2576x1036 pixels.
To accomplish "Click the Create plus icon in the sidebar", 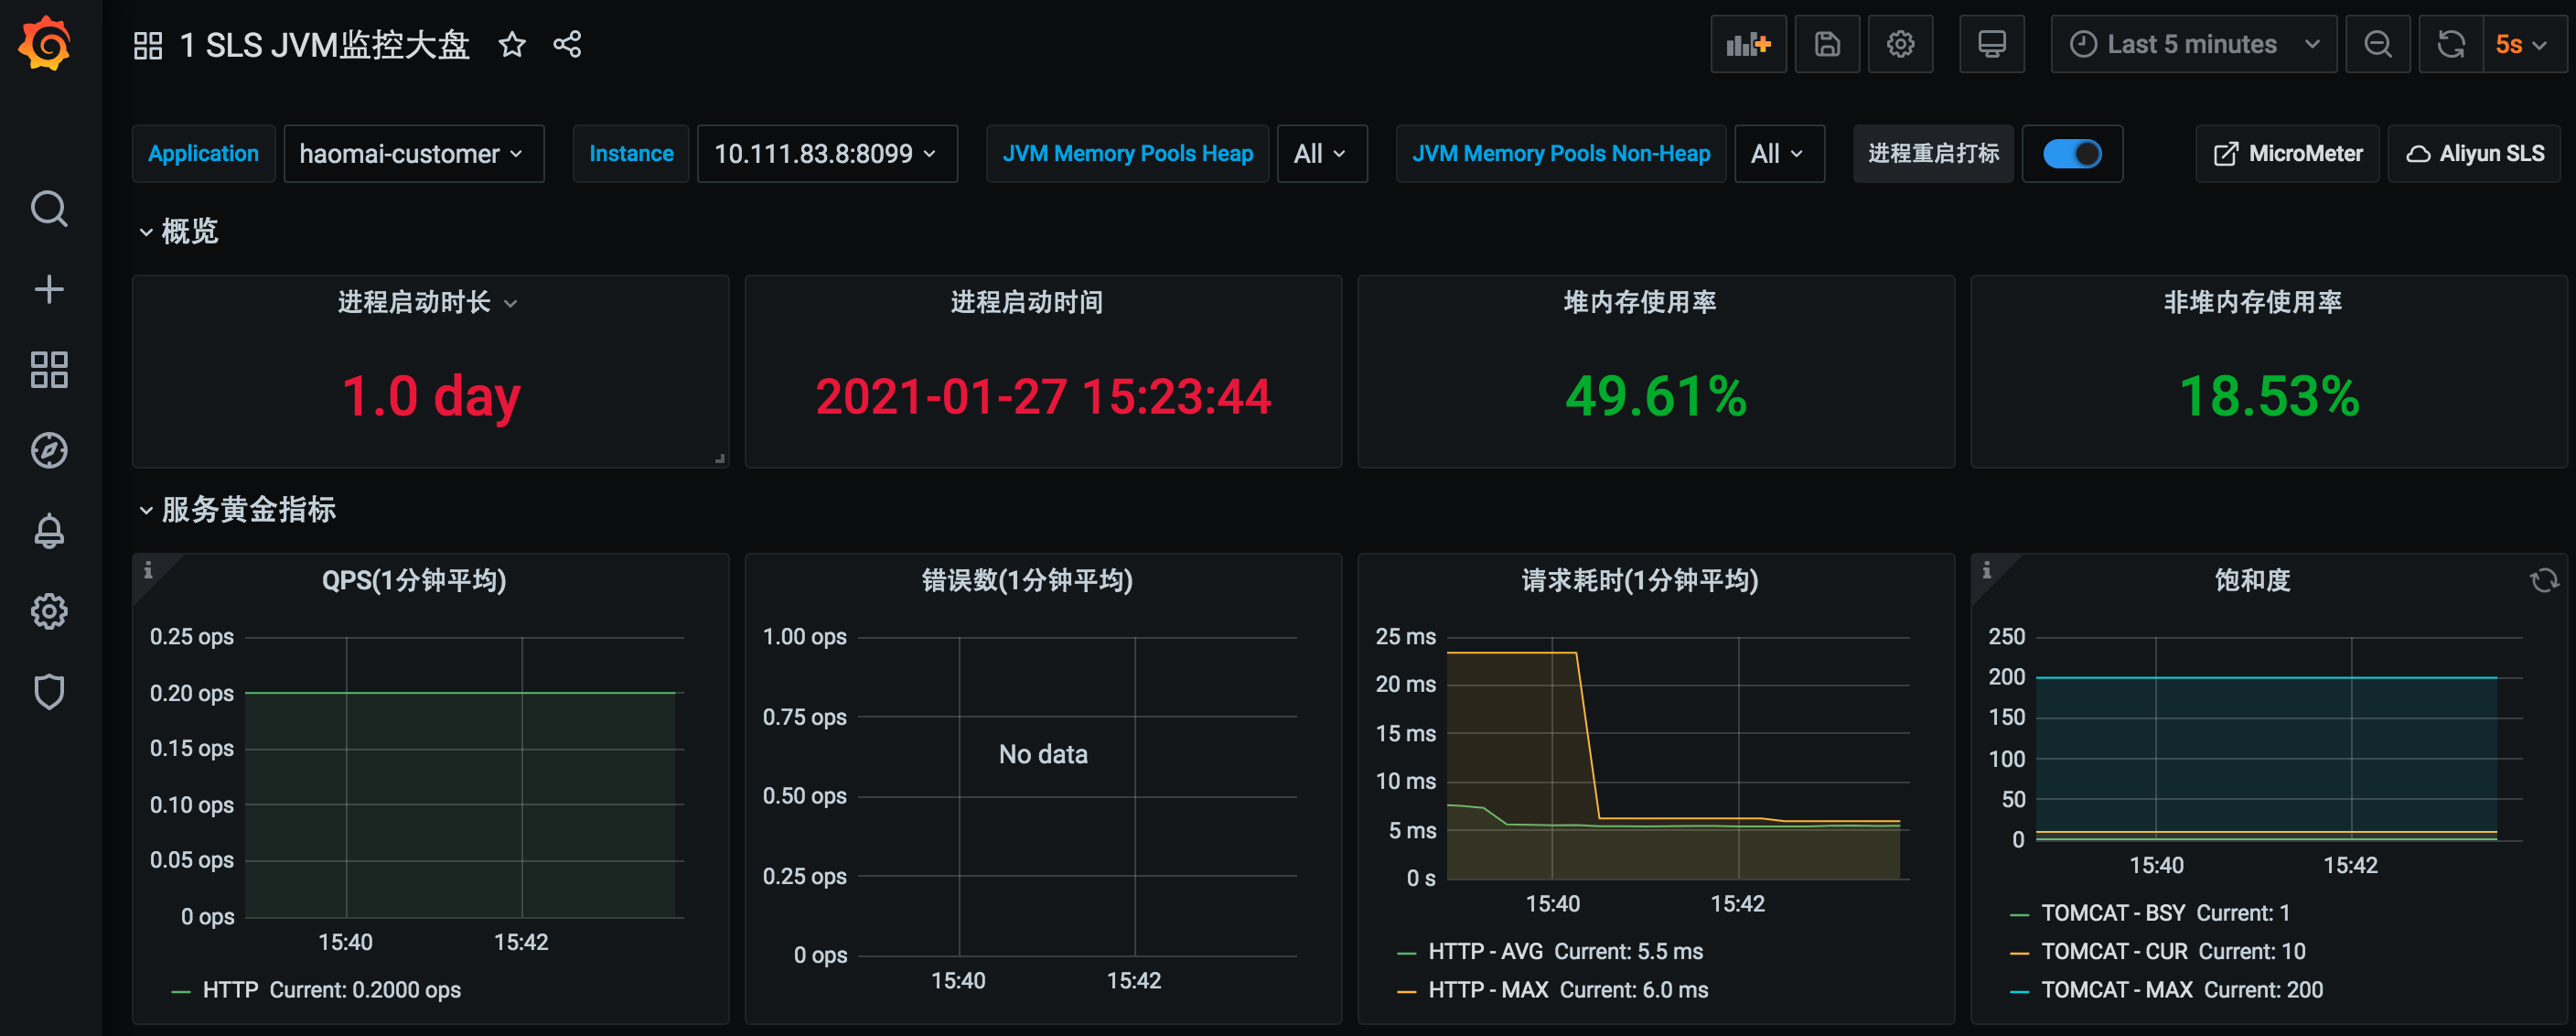I will click(49, 290).
